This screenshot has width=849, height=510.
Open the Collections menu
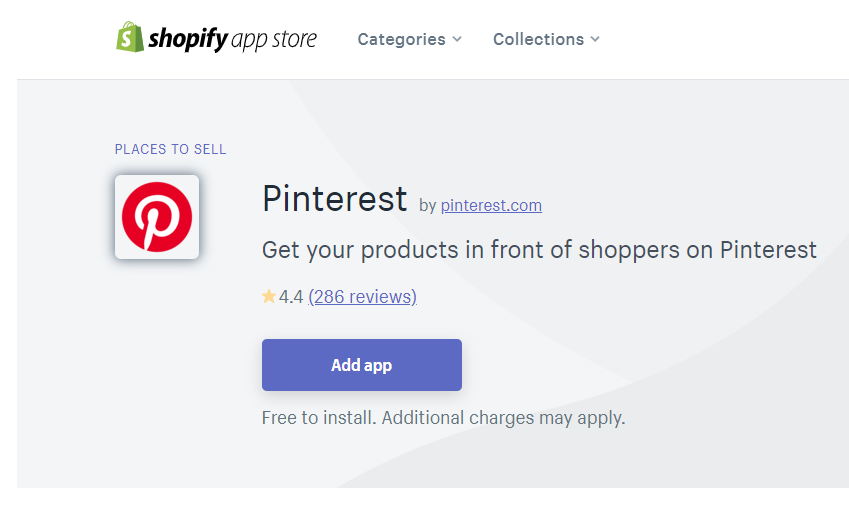click(x=546, y=39)
